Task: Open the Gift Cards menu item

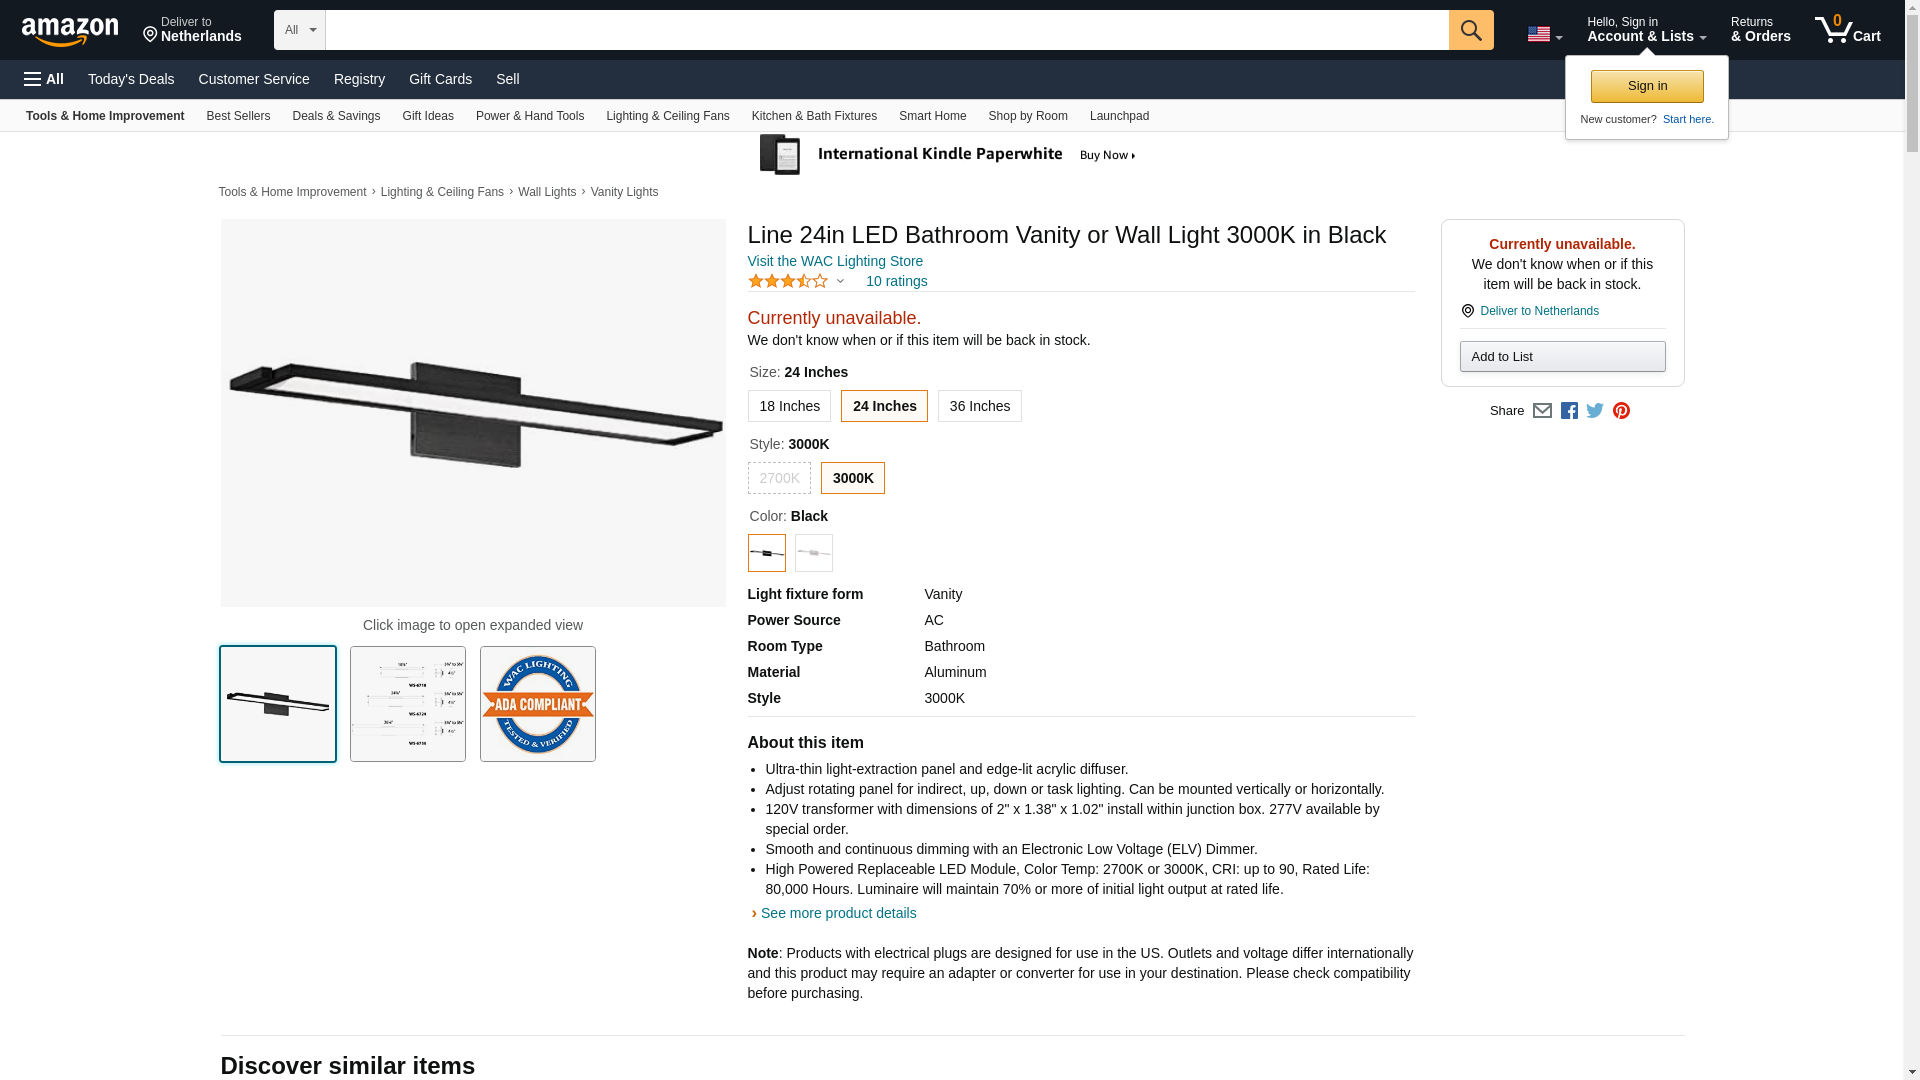Action: pos(440,79)
